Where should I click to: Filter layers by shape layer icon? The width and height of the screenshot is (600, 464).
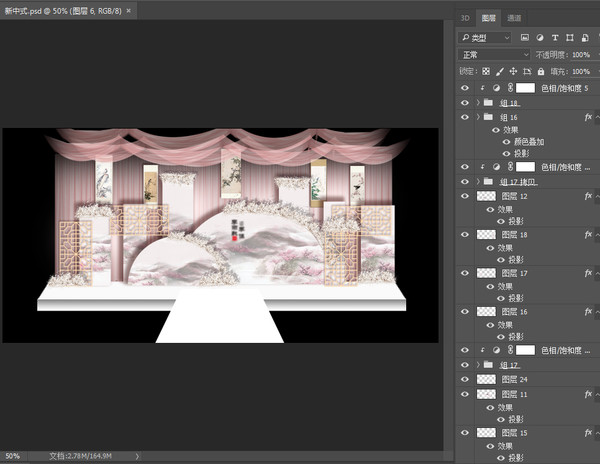click(x=570, y=37)
